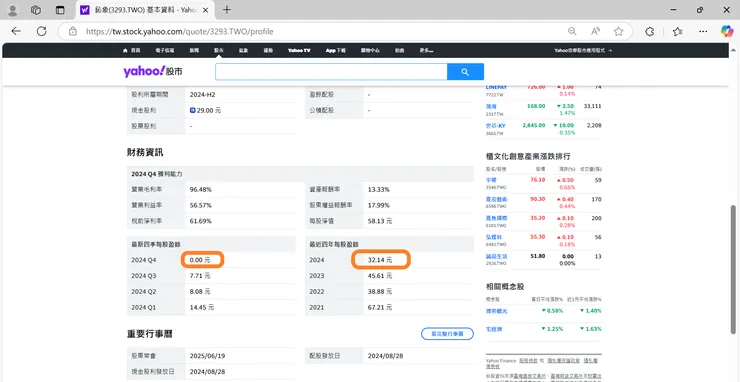
Task: Focus the stock search input field
Action: 331,72
